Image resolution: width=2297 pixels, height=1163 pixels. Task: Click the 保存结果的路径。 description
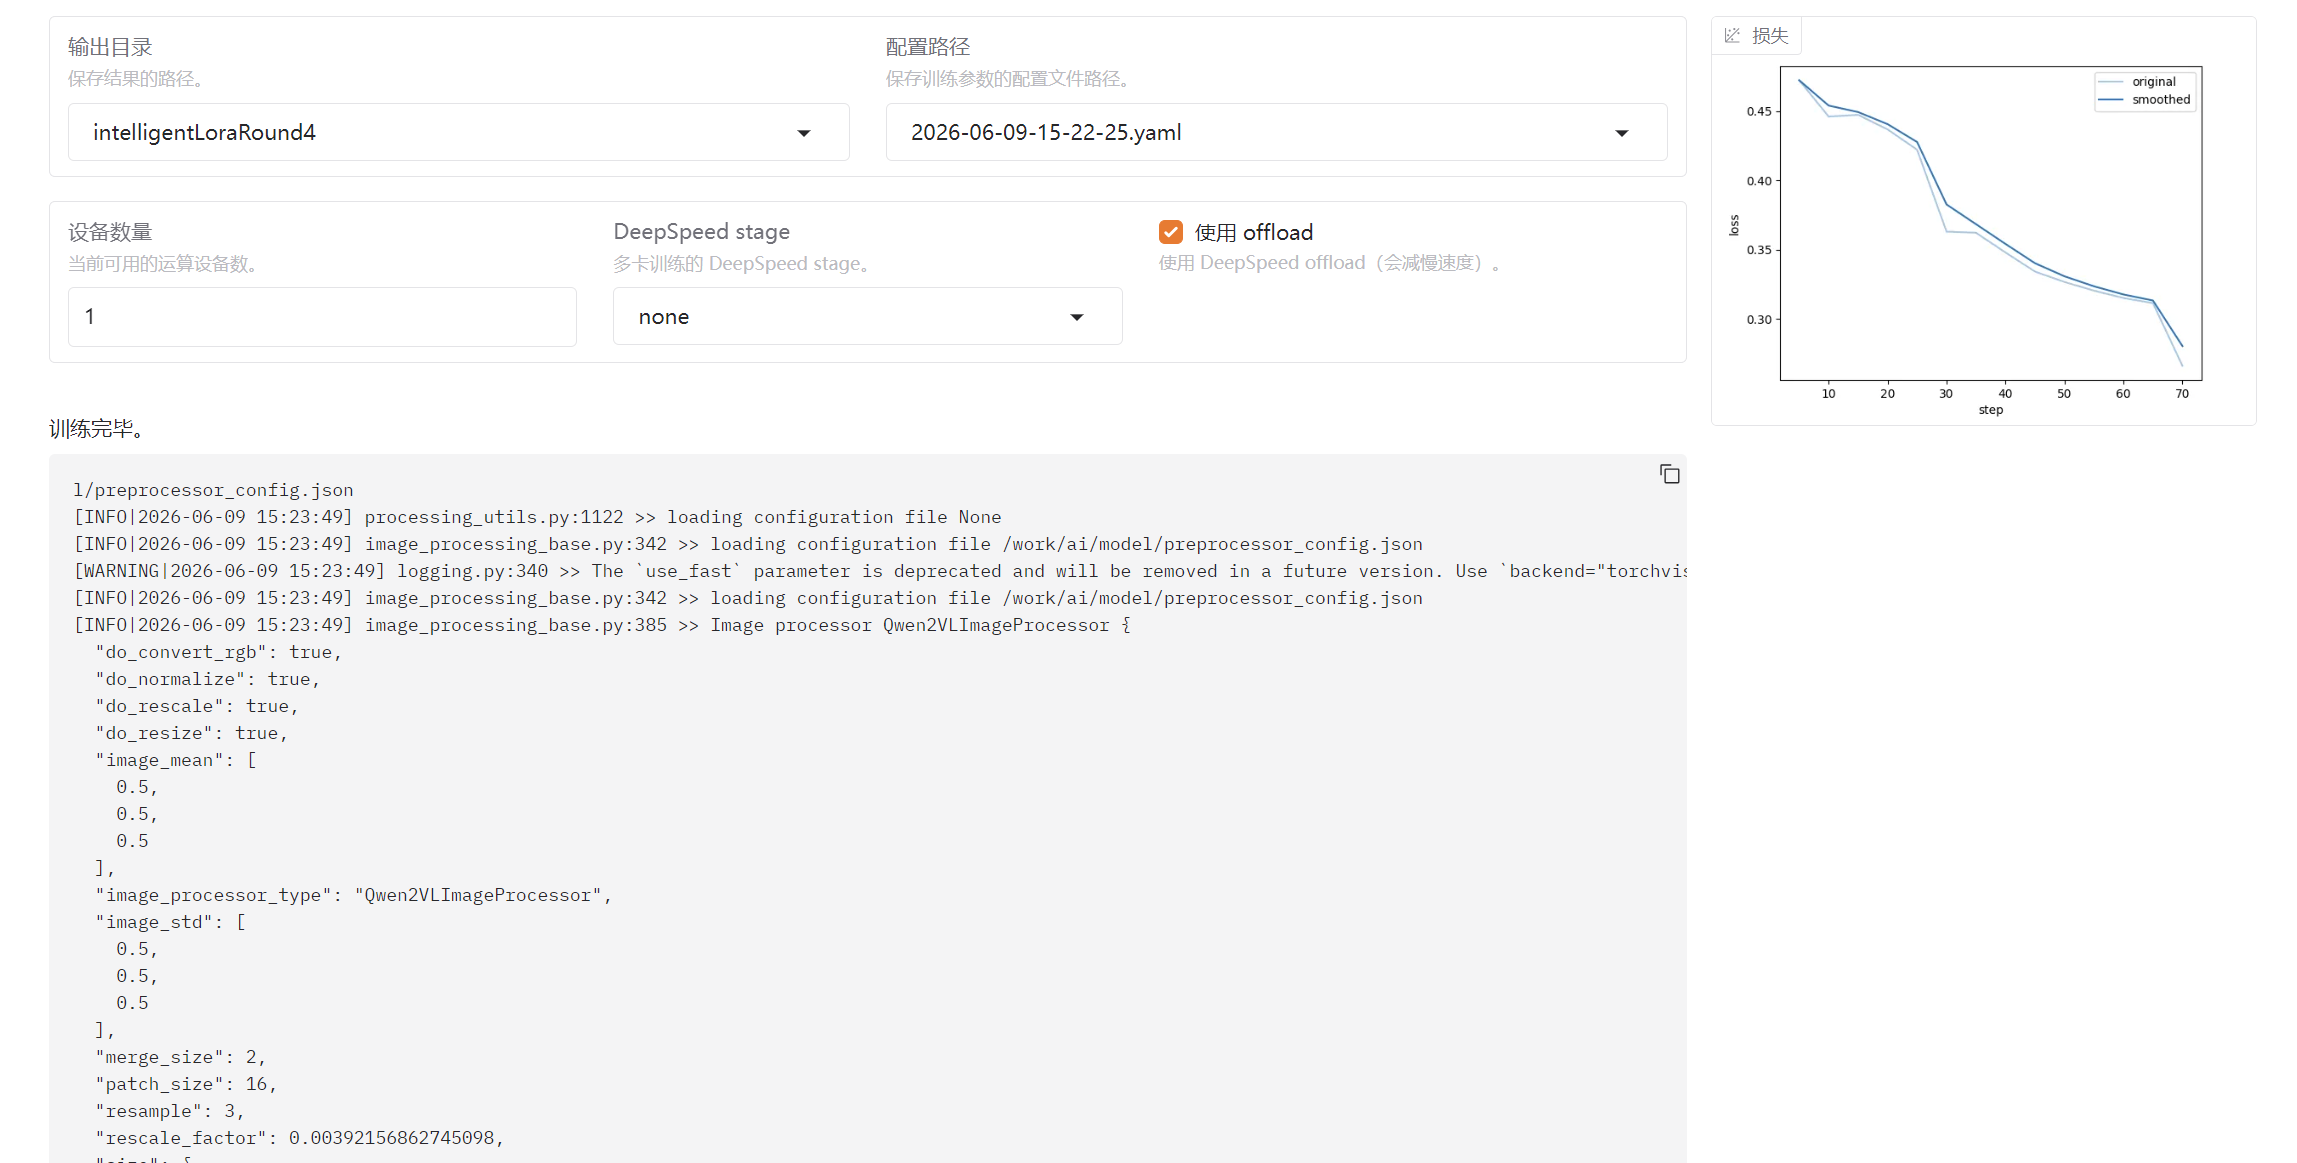(x=140, y=79)
